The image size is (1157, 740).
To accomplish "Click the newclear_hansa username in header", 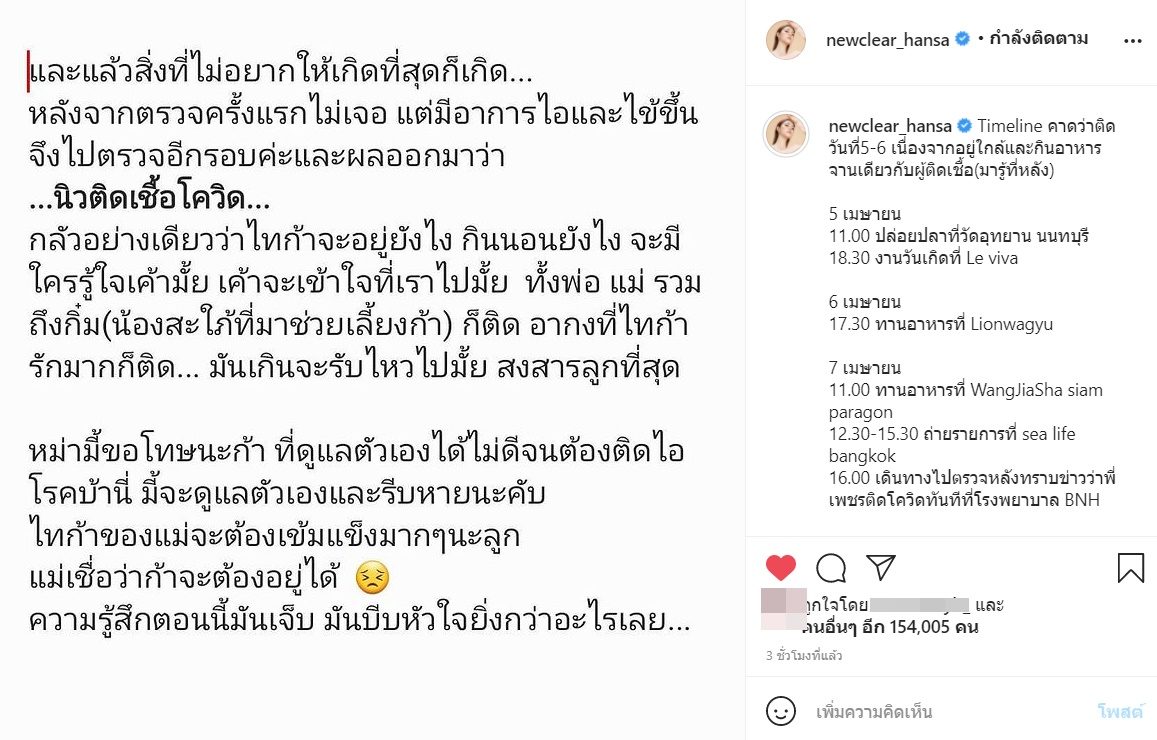I will point(887,40).
